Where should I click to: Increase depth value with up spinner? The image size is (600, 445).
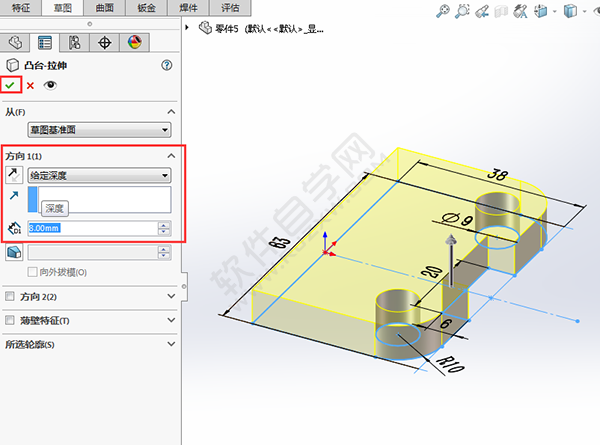tap(164, 225)
